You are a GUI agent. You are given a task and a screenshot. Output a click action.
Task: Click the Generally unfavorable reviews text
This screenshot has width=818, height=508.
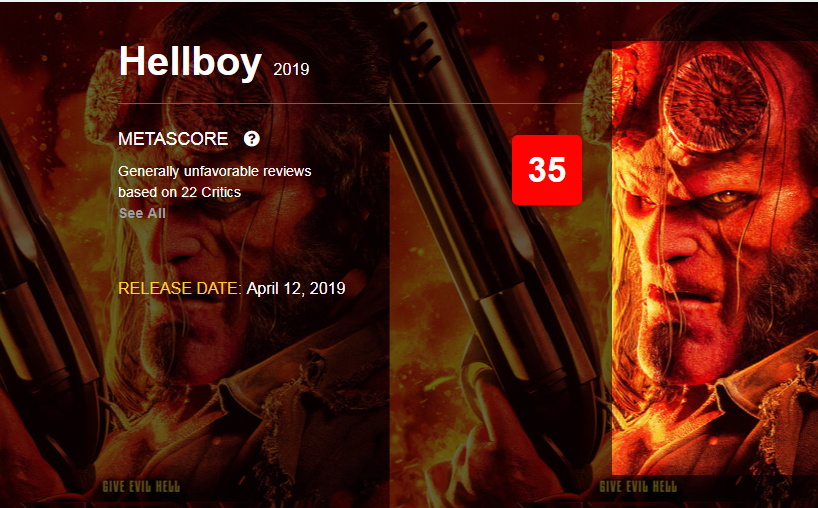click(215, 171)
